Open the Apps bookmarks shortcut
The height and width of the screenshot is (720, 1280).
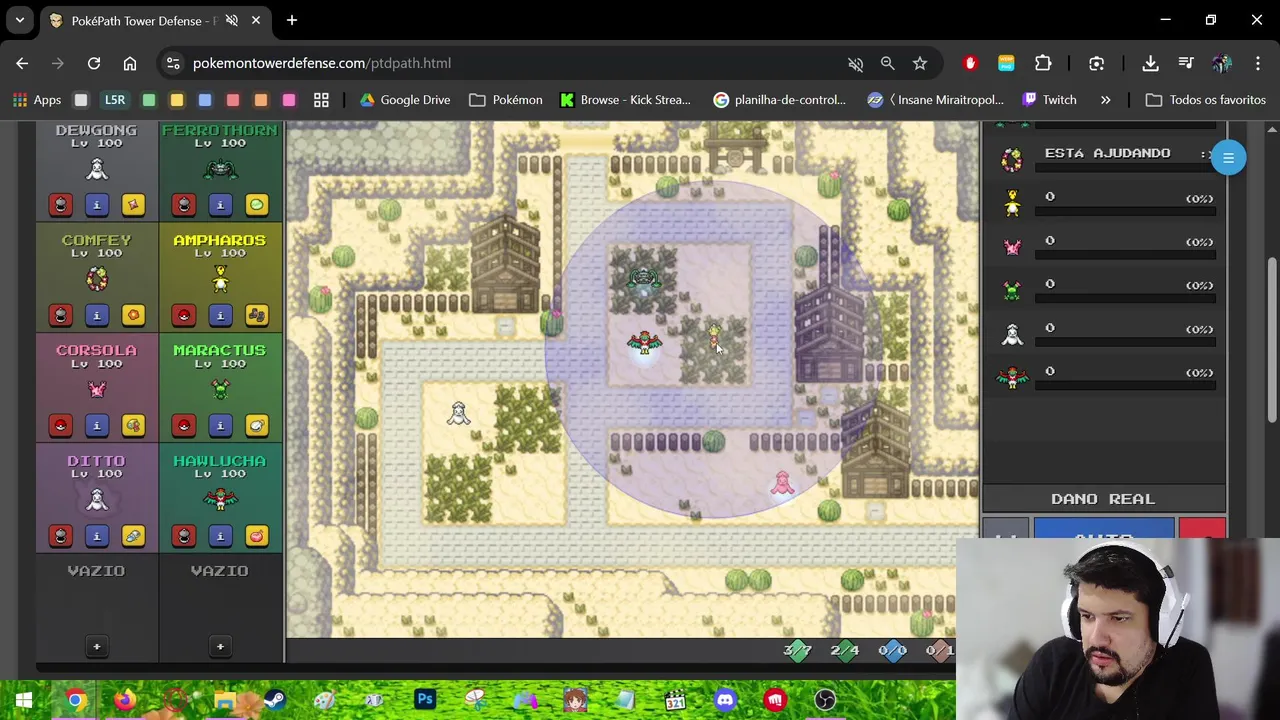pyautogui.click(x=37, y=100)
